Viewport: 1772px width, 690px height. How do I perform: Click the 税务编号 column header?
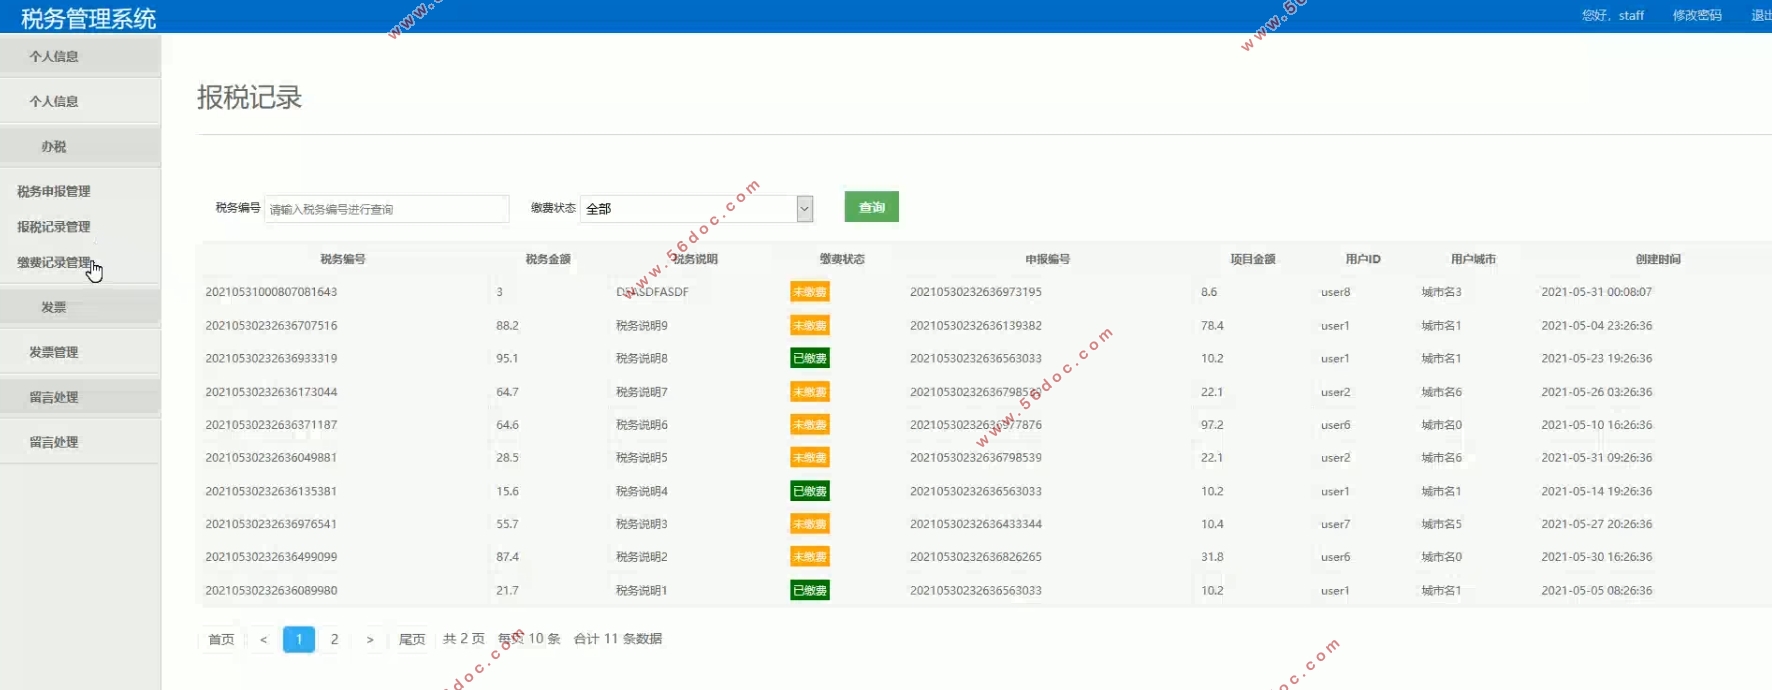point(343,259)
